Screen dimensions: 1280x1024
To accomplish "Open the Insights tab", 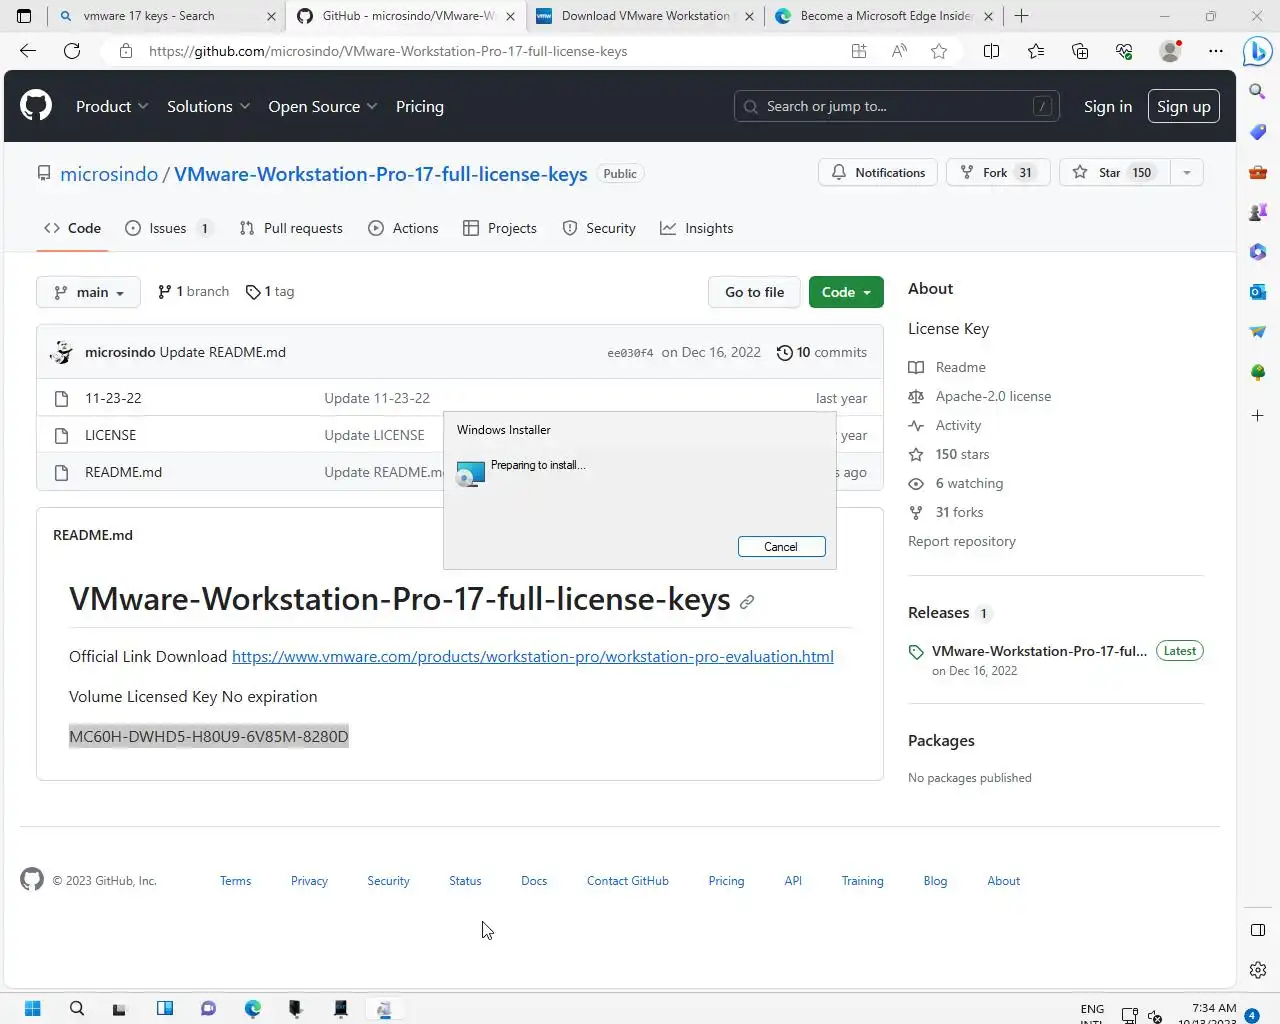I will [697, 228].
